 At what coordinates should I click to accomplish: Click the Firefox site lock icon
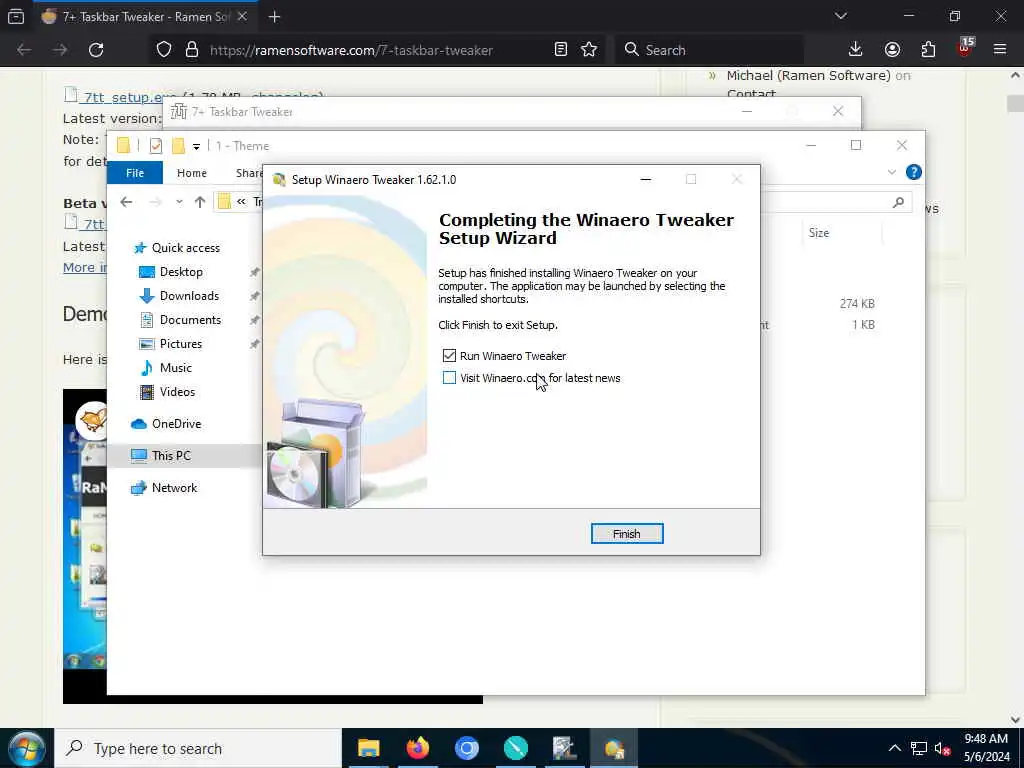[x=191, y=50]
